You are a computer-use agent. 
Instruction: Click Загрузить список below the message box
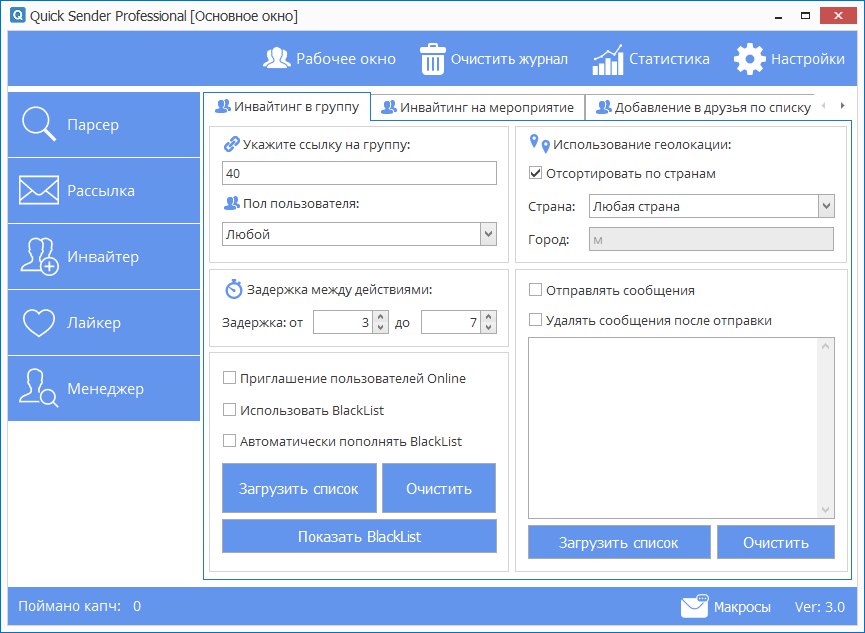(619, 542)
